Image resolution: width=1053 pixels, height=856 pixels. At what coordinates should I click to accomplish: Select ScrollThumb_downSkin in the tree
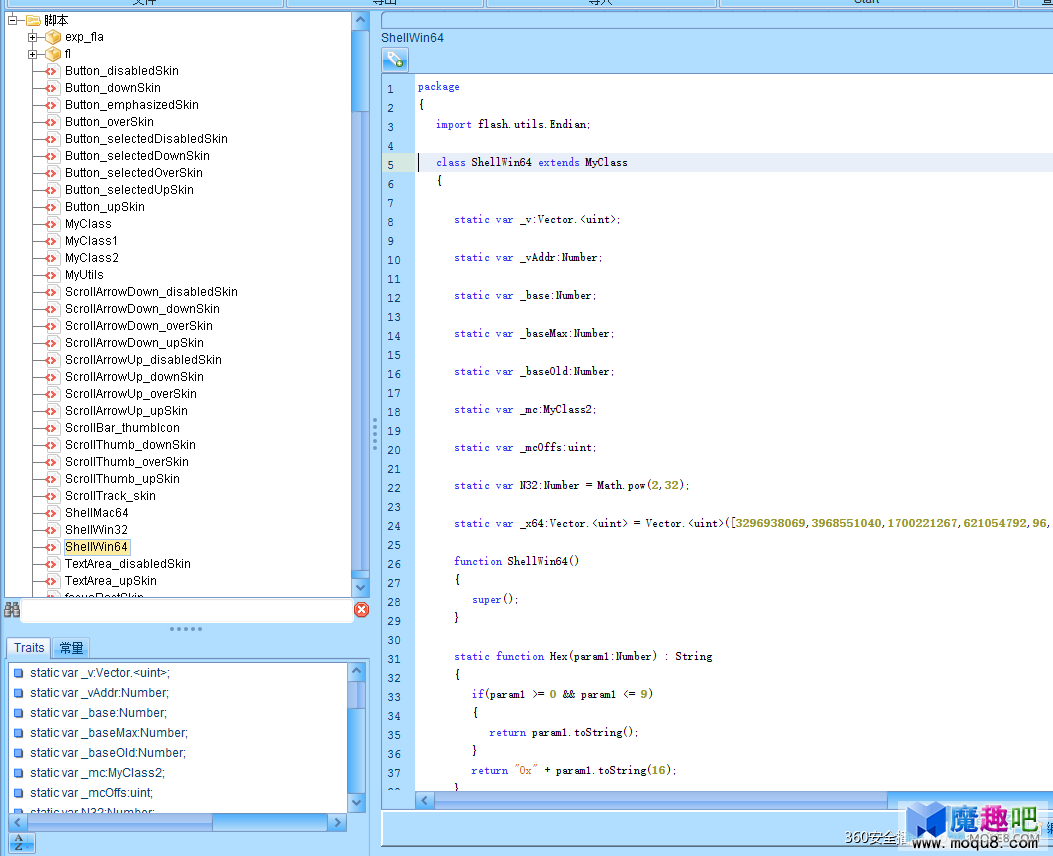click(130, 445)
